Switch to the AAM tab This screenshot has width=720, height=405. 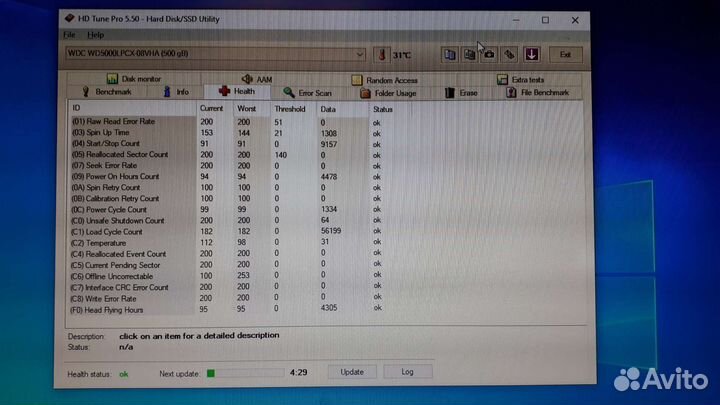[257, 79]
